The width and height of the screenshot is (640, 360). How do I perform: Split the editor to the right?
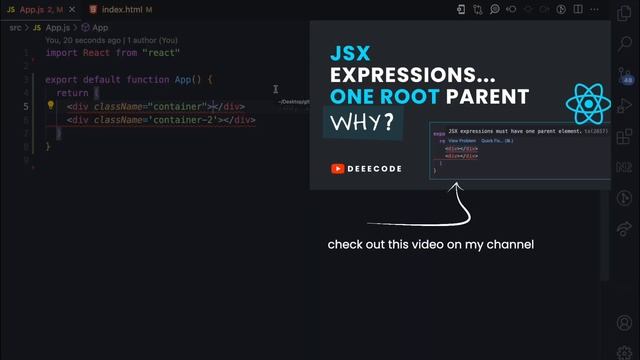[578, 9]
